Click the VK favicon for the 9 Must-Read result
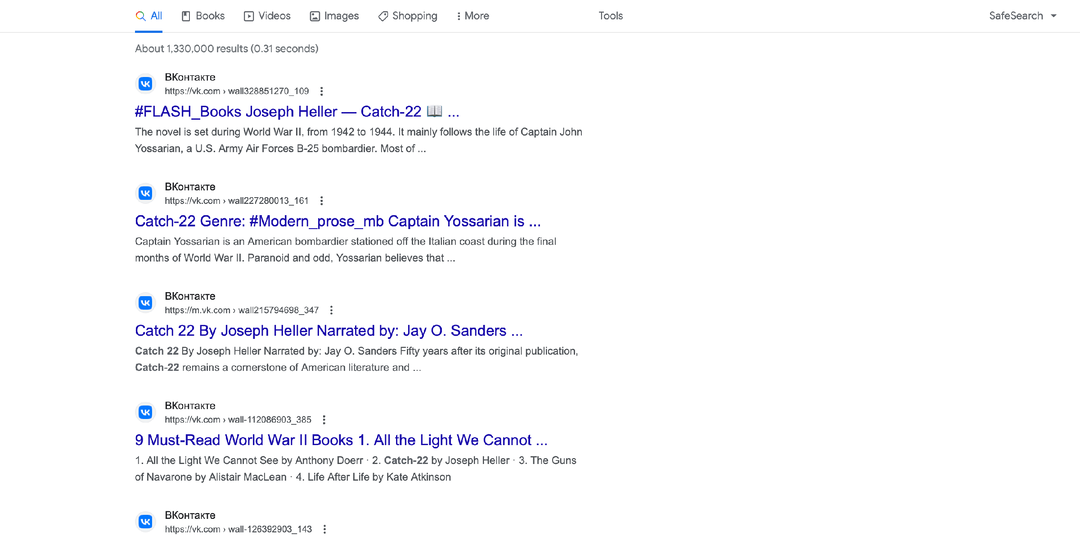Image resolution: width=1080 pixels, height=540 pixels. pos(145,413)
